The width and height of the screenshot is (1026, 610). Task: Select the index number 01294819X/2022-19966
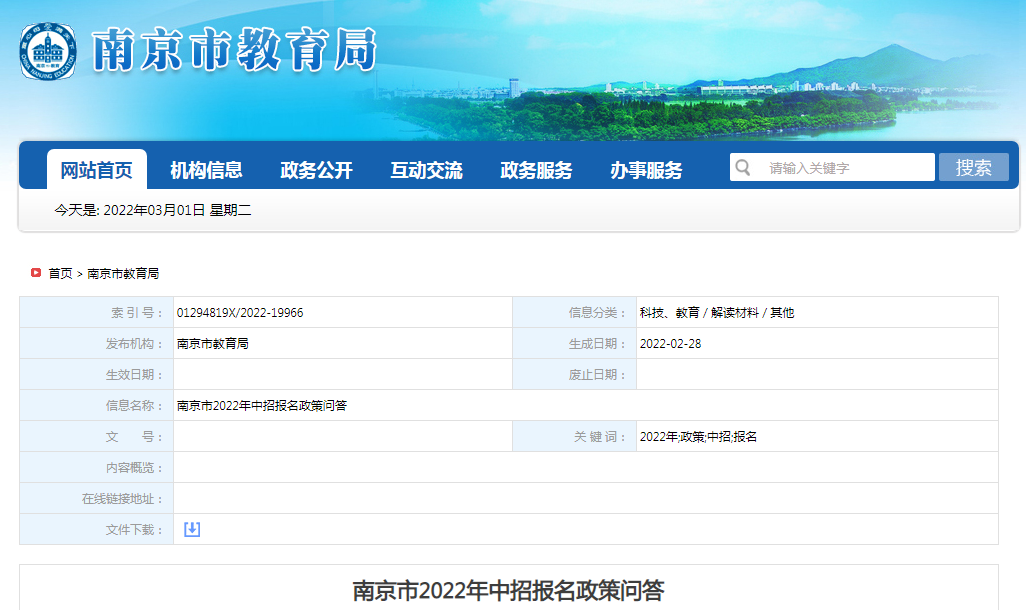(240, 313)
